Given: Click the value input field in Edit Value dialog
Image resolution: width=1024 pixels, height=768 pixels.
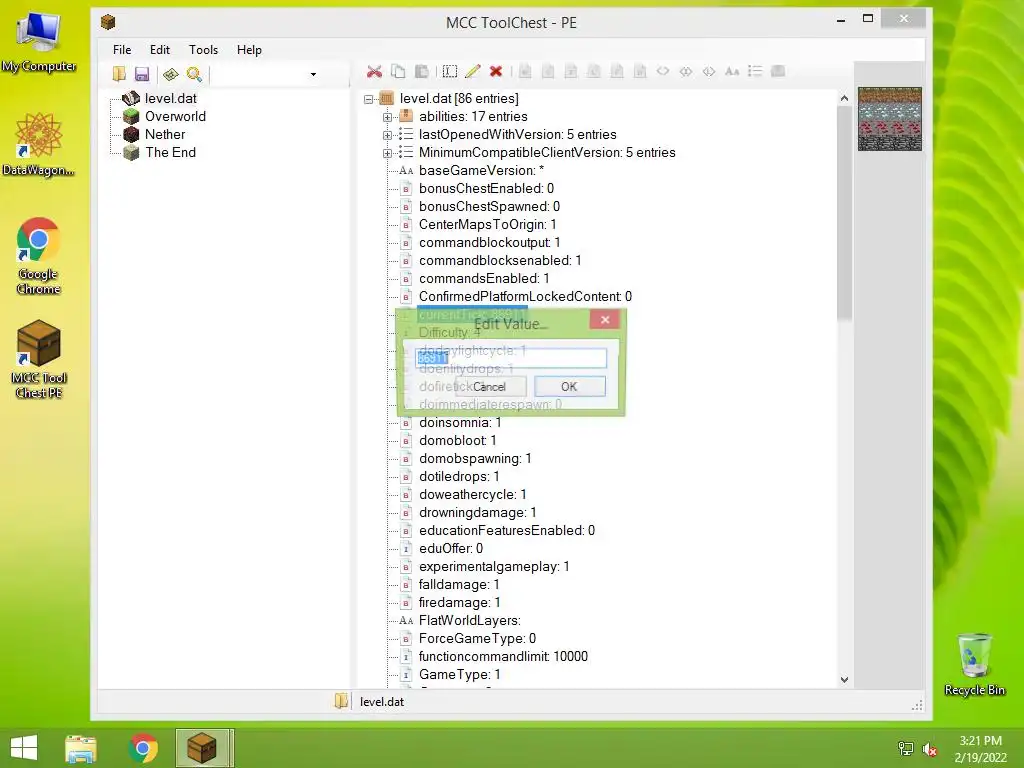Looking at the screenshot, I should (x=511, y=358).
